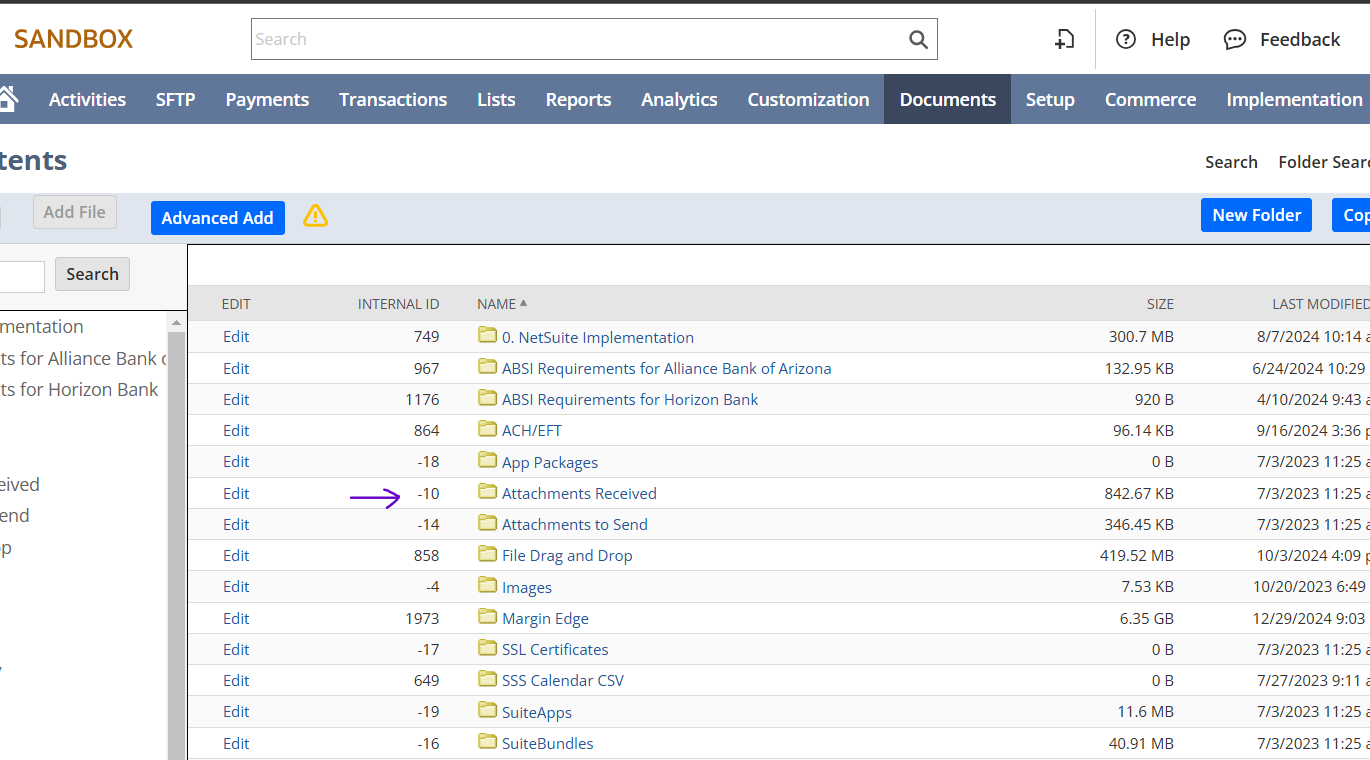
Task: Sort by the Name column header
Action: point(497,304)
